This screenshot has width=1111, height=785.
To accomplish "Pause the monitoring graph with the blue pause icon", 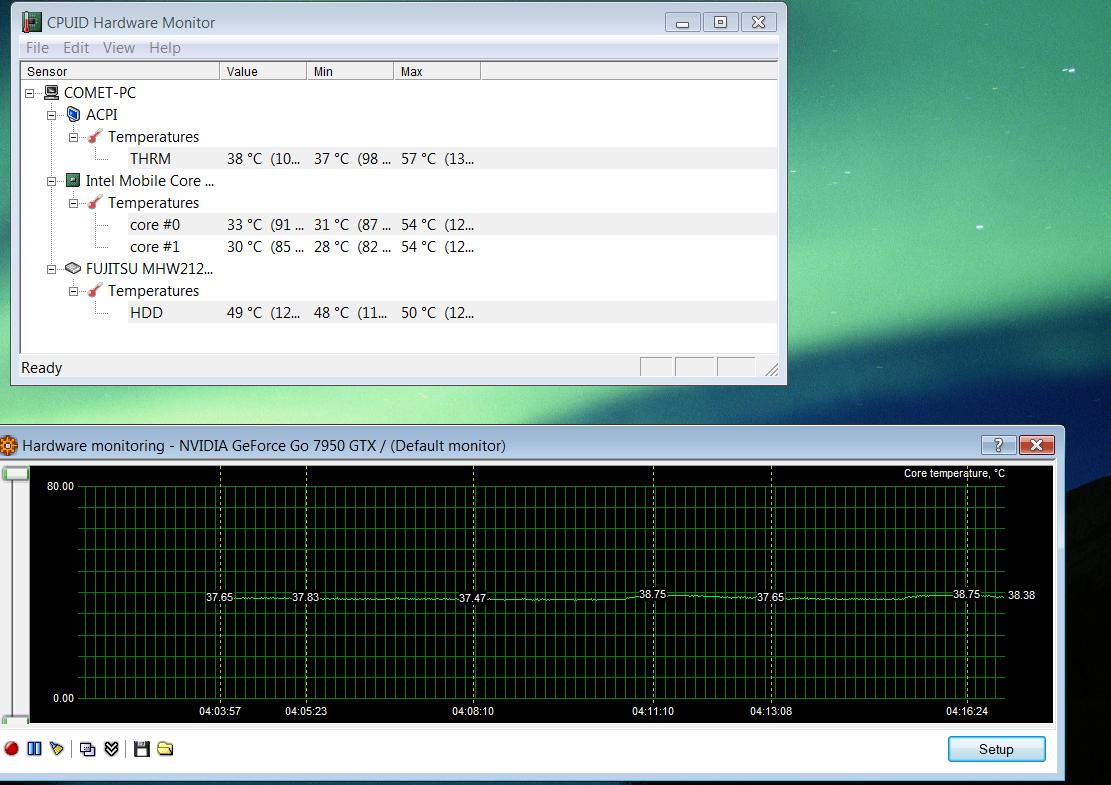I will pos(34,749).
